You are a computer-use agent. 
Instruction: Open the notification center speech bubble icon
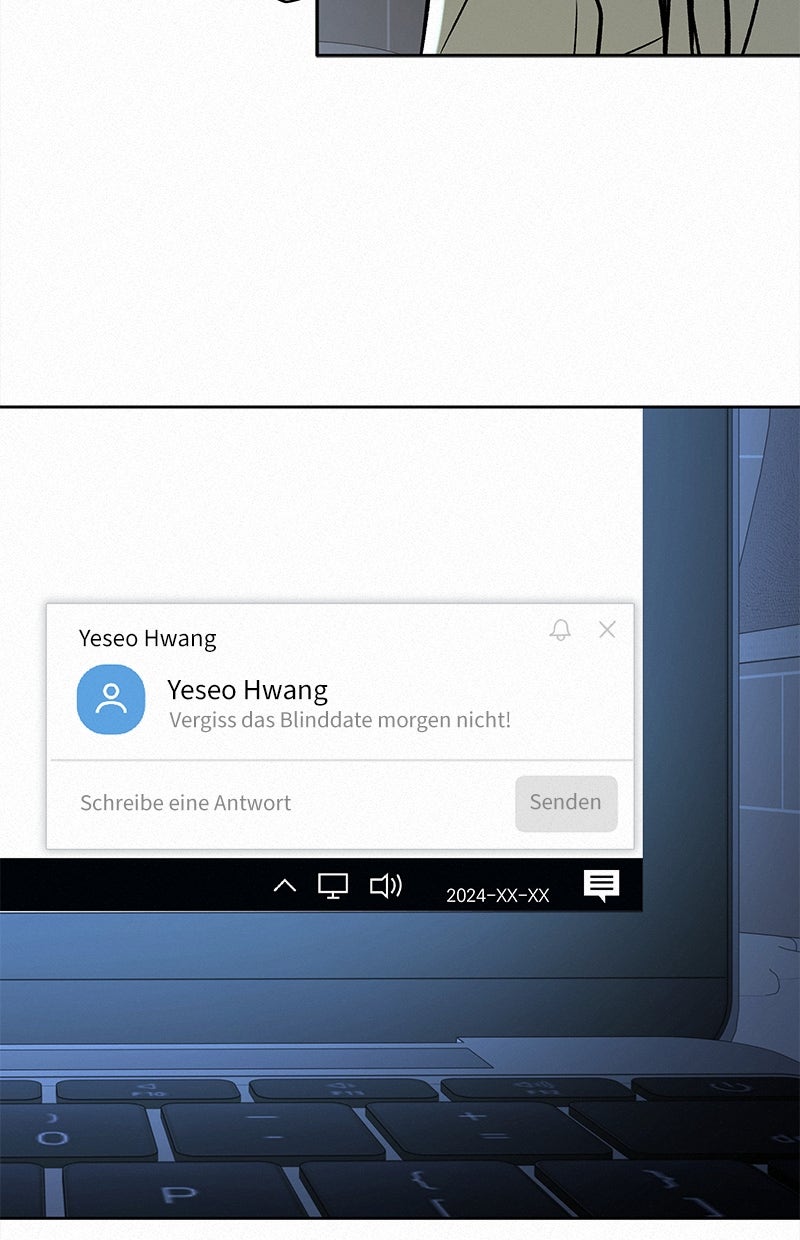pos(601,885)
